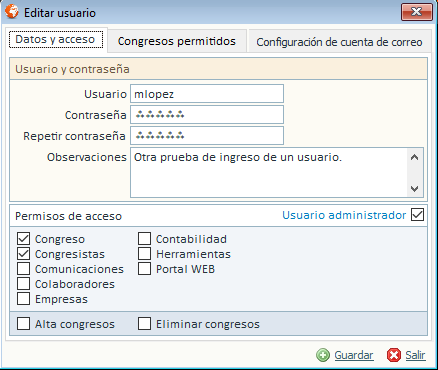Screen dimensions: 438x370
Task: Click the green Guardar plus icon
Action: coord(323,355)
